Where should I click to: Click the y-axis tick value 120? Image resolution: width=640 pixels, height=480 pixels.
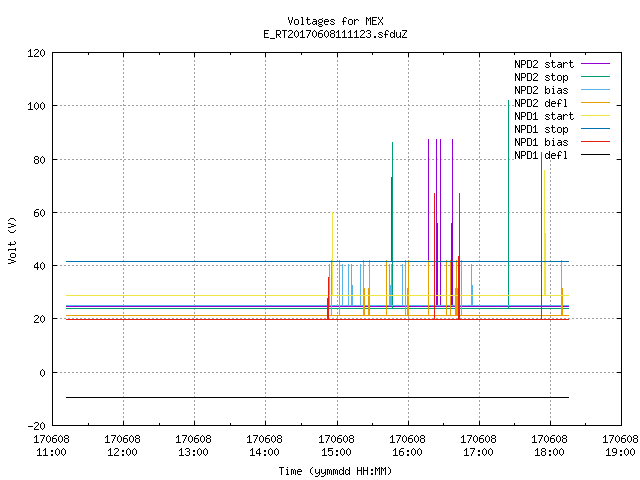click(x=36, y=53)
